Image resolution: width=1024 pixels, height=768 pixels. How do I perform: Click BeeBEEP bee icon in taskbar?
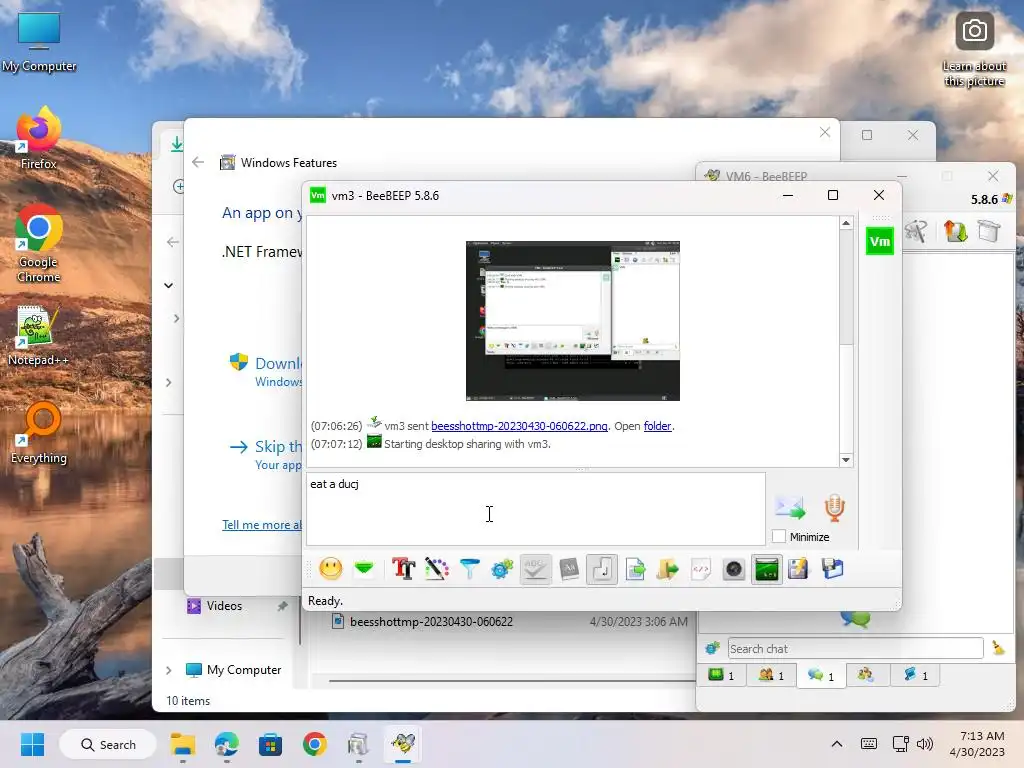pyautogui.click(x=403, y=744)
